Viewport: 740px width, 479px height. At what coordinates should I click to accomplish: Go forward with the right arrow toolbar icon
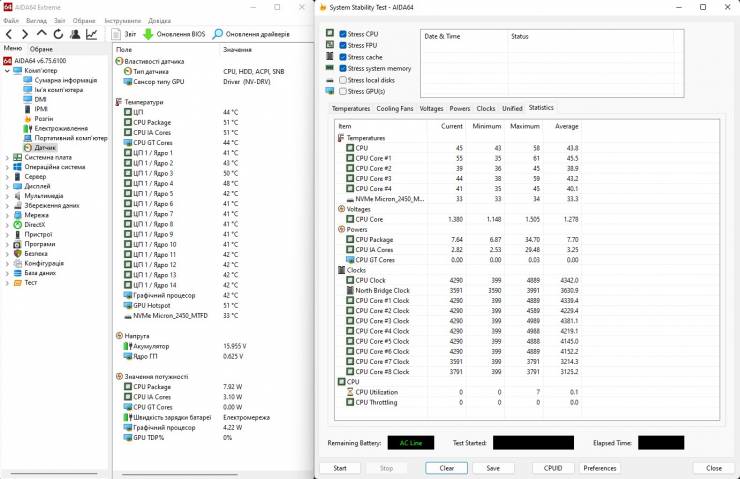25,34
